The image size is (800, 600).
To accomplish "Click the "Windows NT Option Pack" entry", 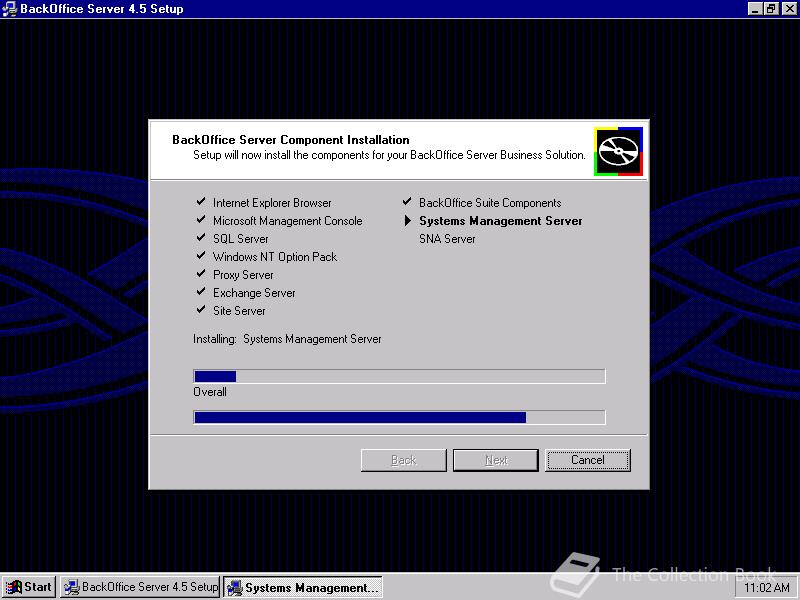I will [275, 257].
